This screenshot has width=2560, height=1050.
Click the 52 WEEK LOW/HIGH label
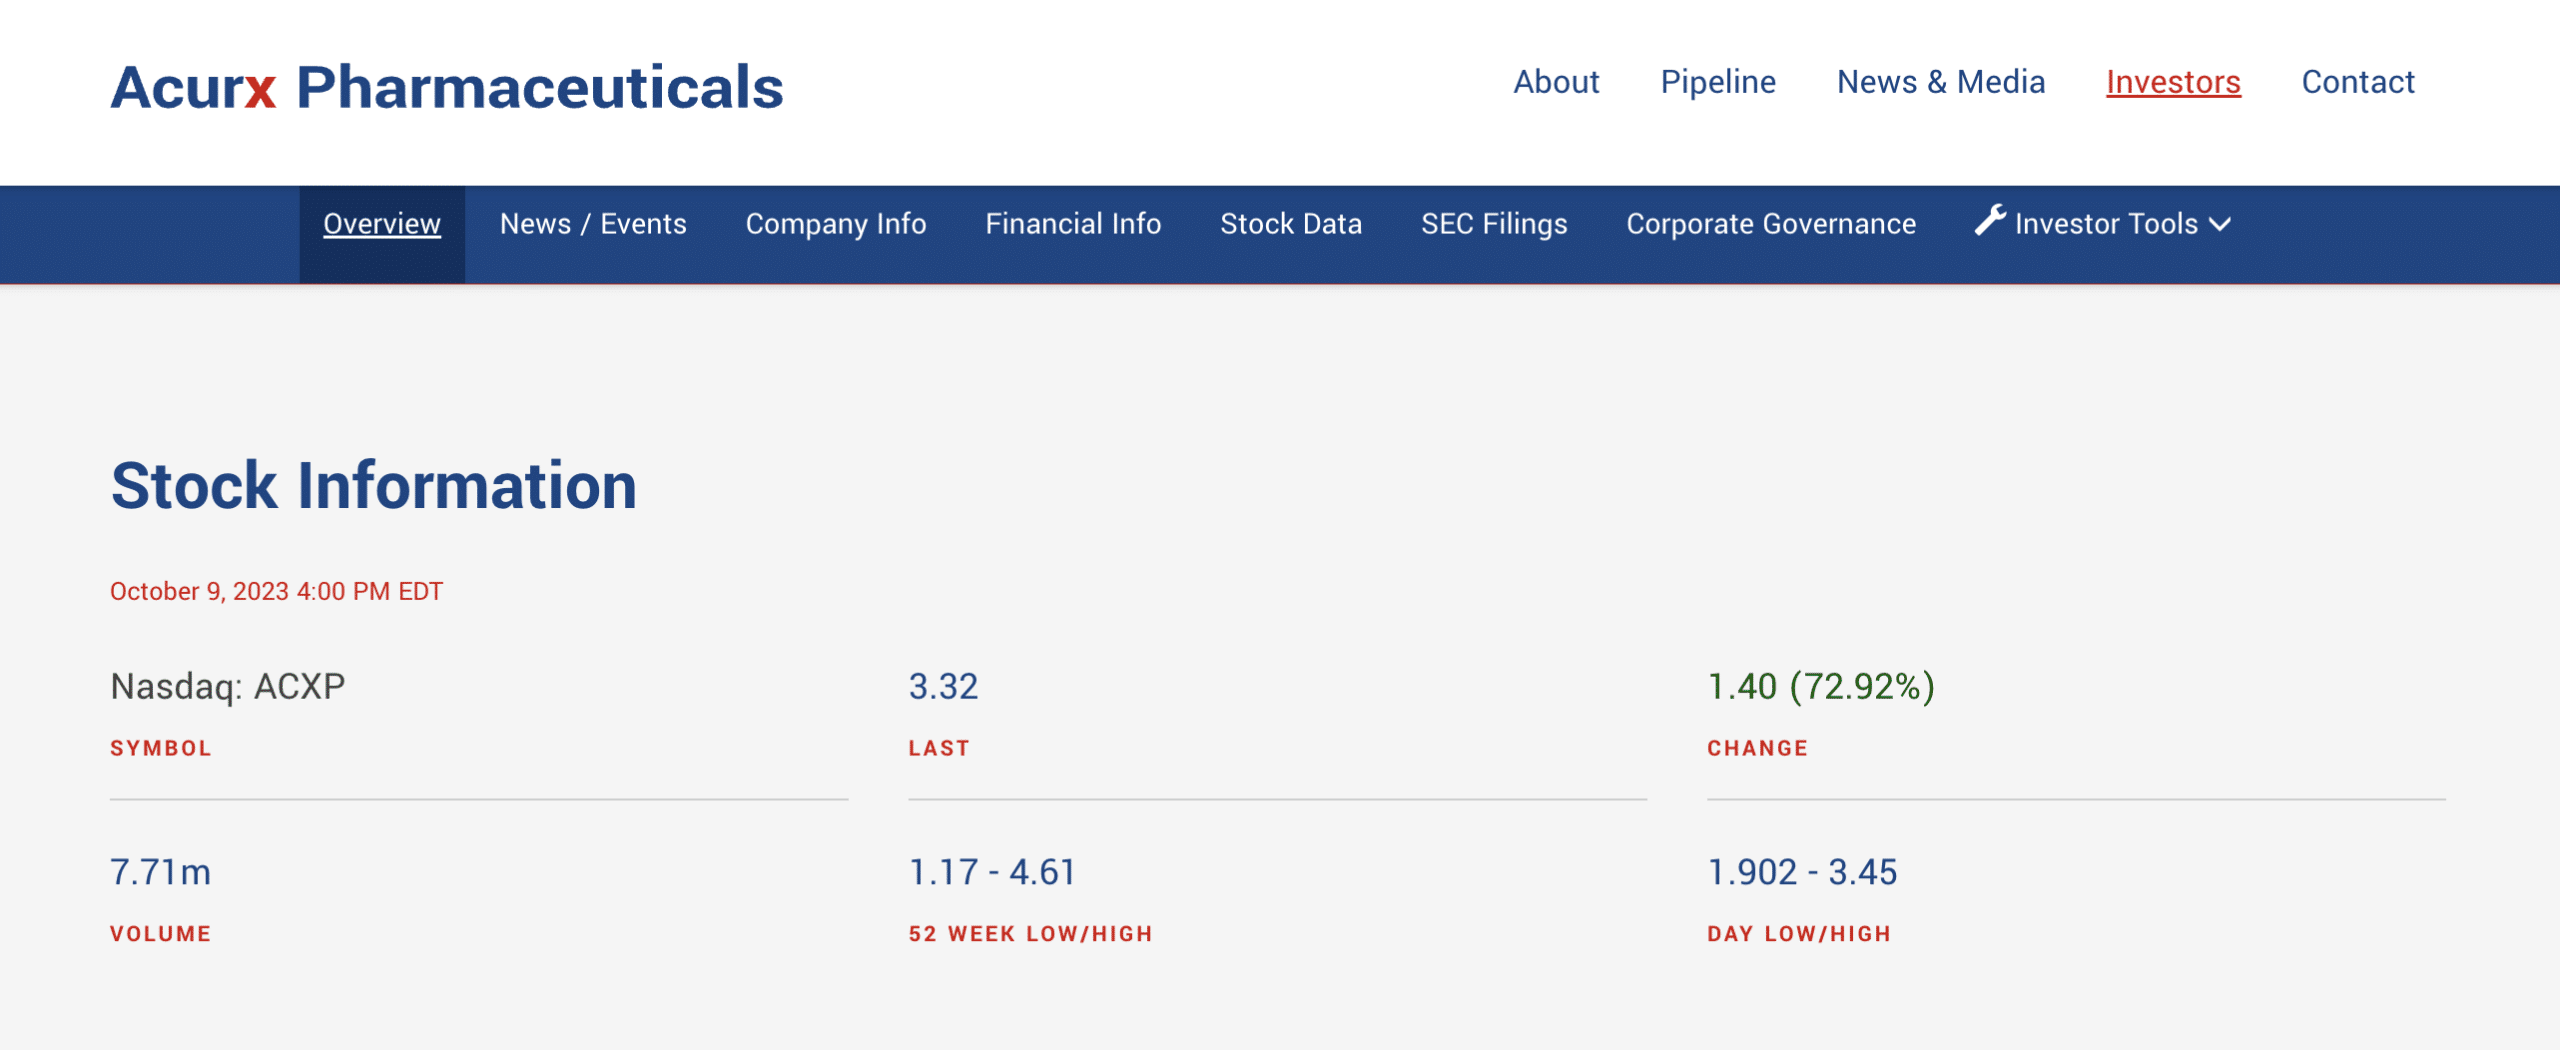[x=1030, y=935]
